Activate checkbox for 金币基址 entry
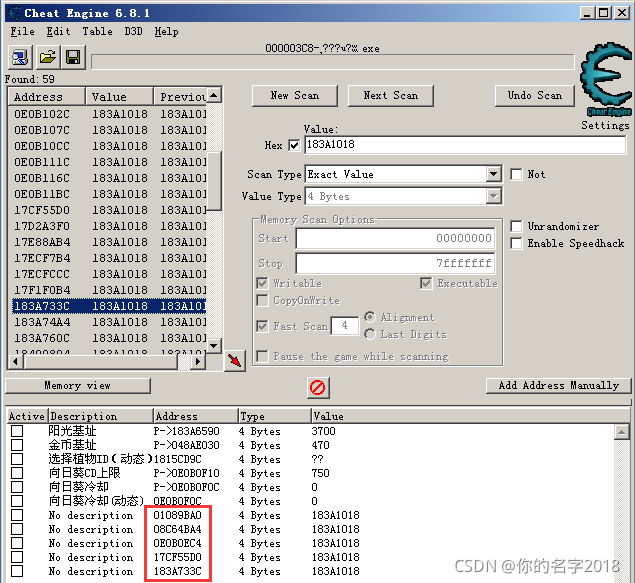The height and width of the screenshot is (583, 635). click(17, 445)
